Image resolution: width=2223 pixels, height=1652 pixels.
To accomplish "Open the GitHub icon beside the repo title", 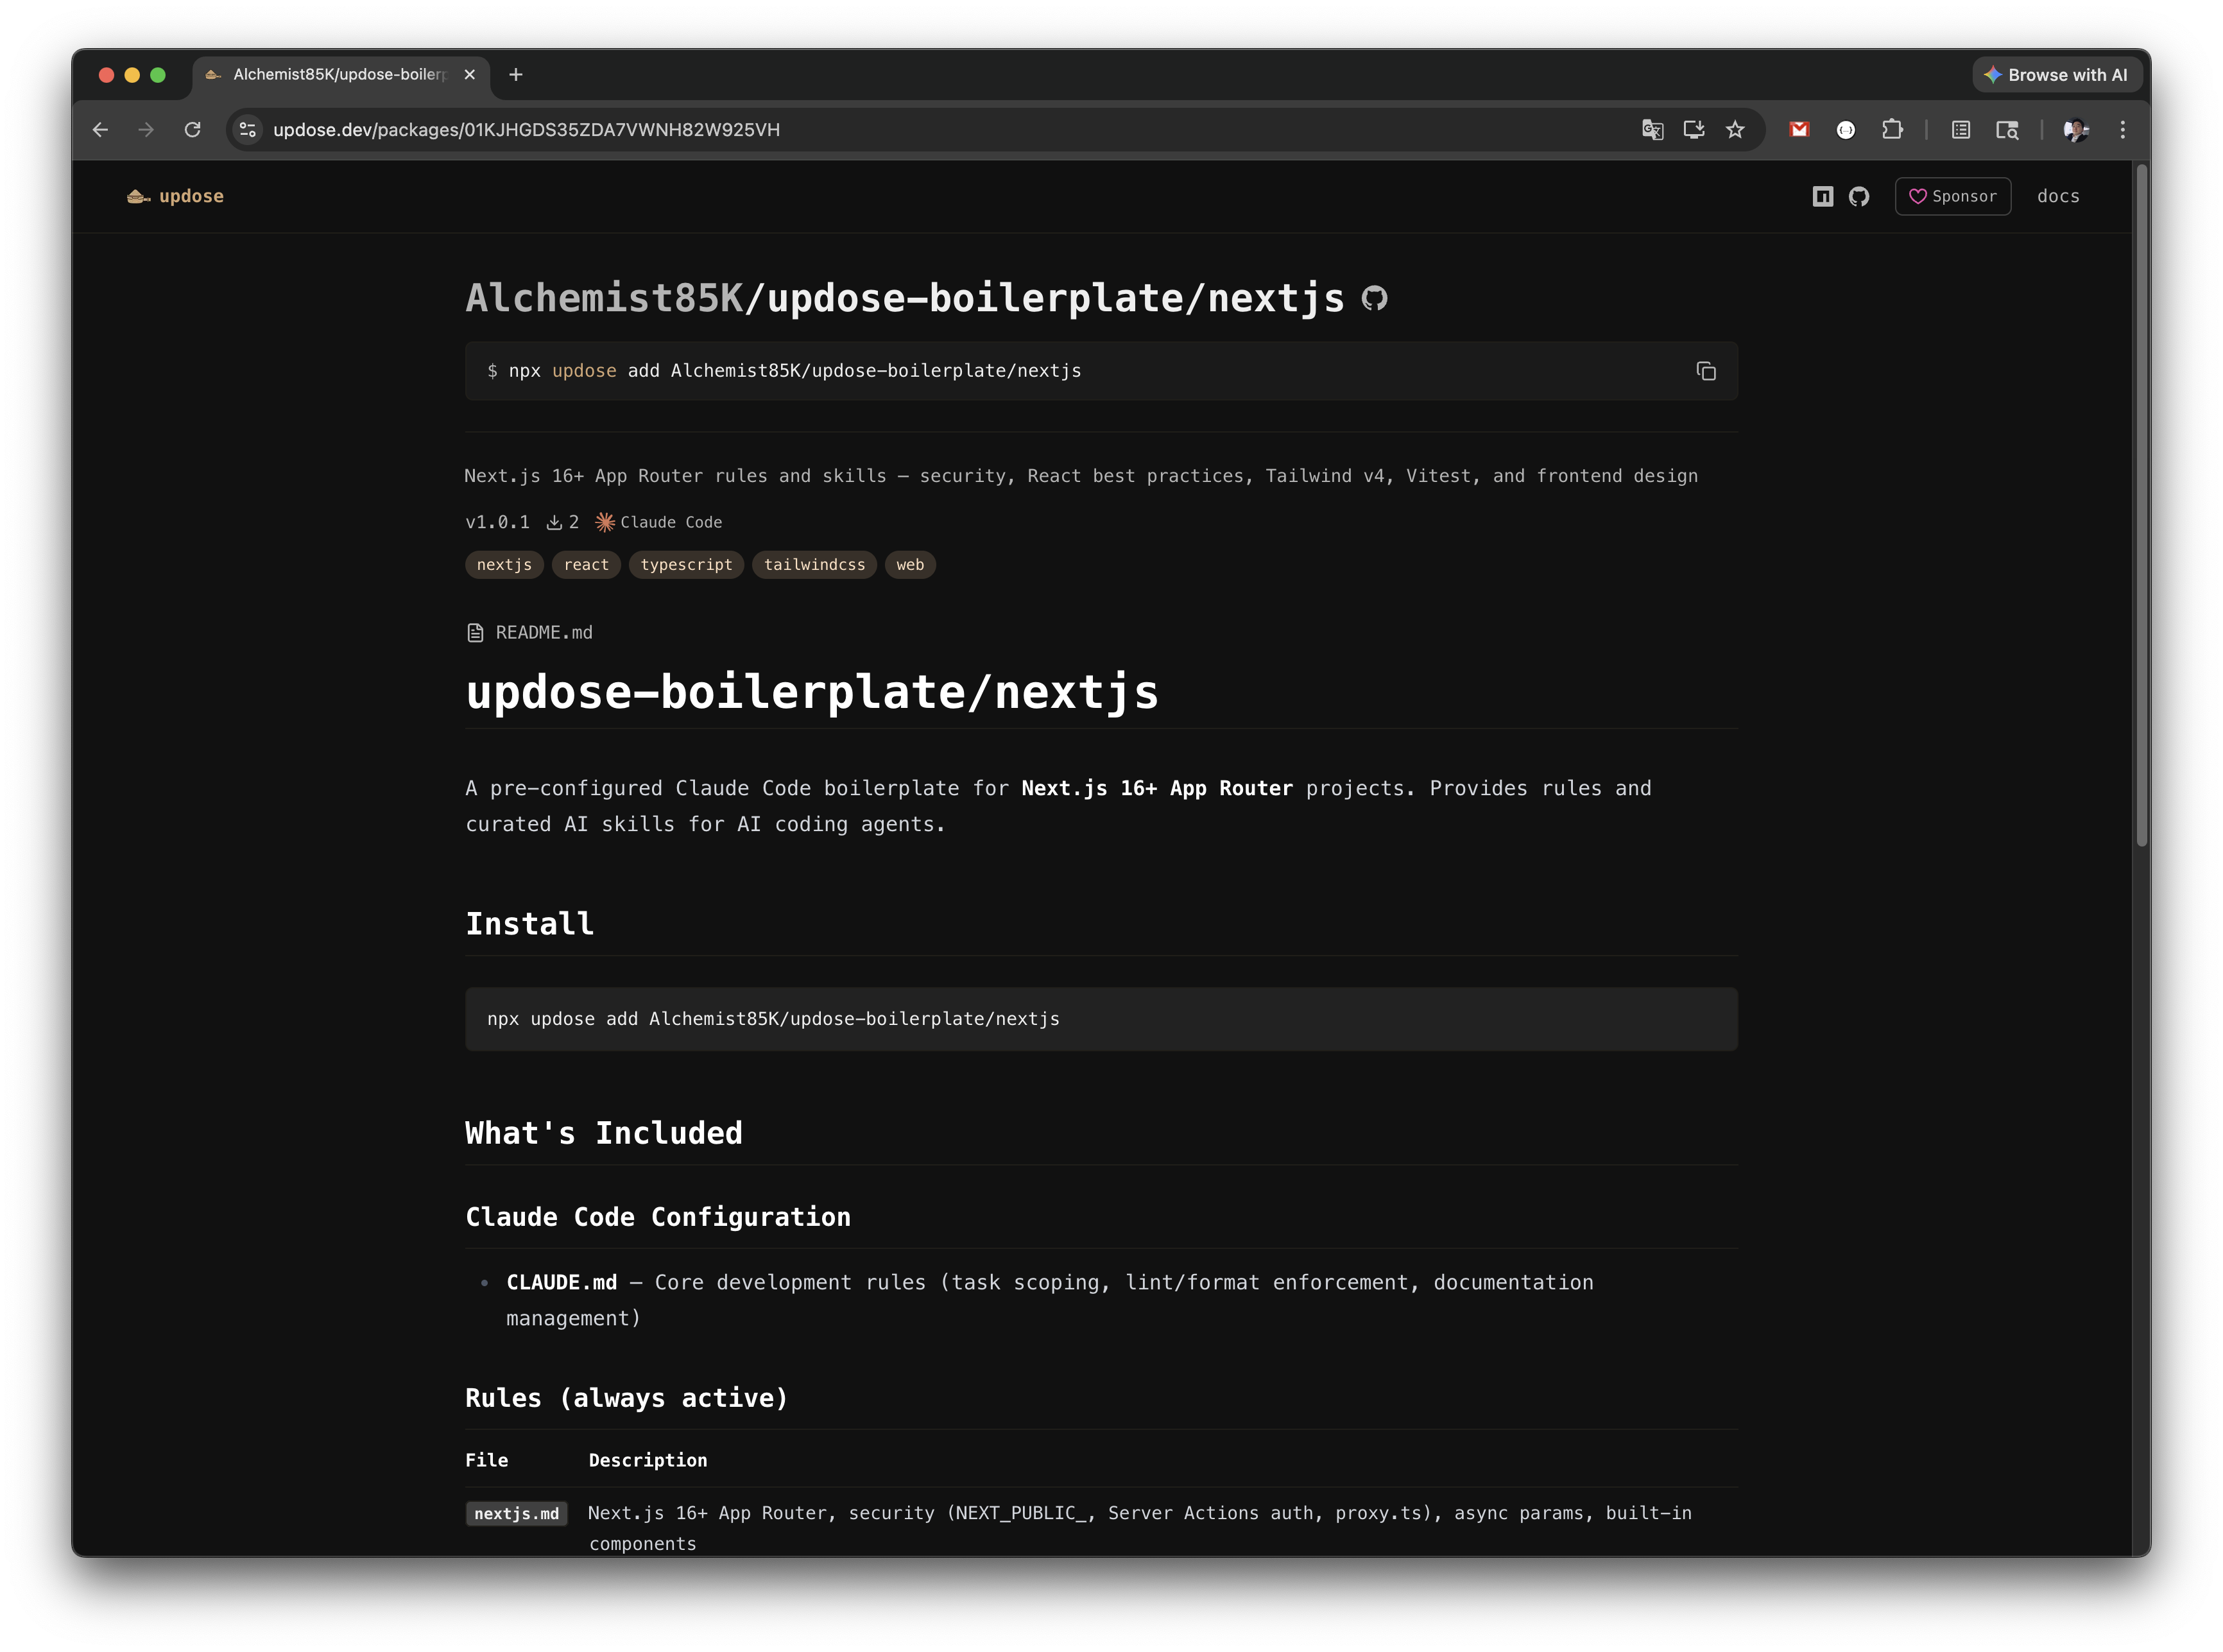I will (1376, 297).
